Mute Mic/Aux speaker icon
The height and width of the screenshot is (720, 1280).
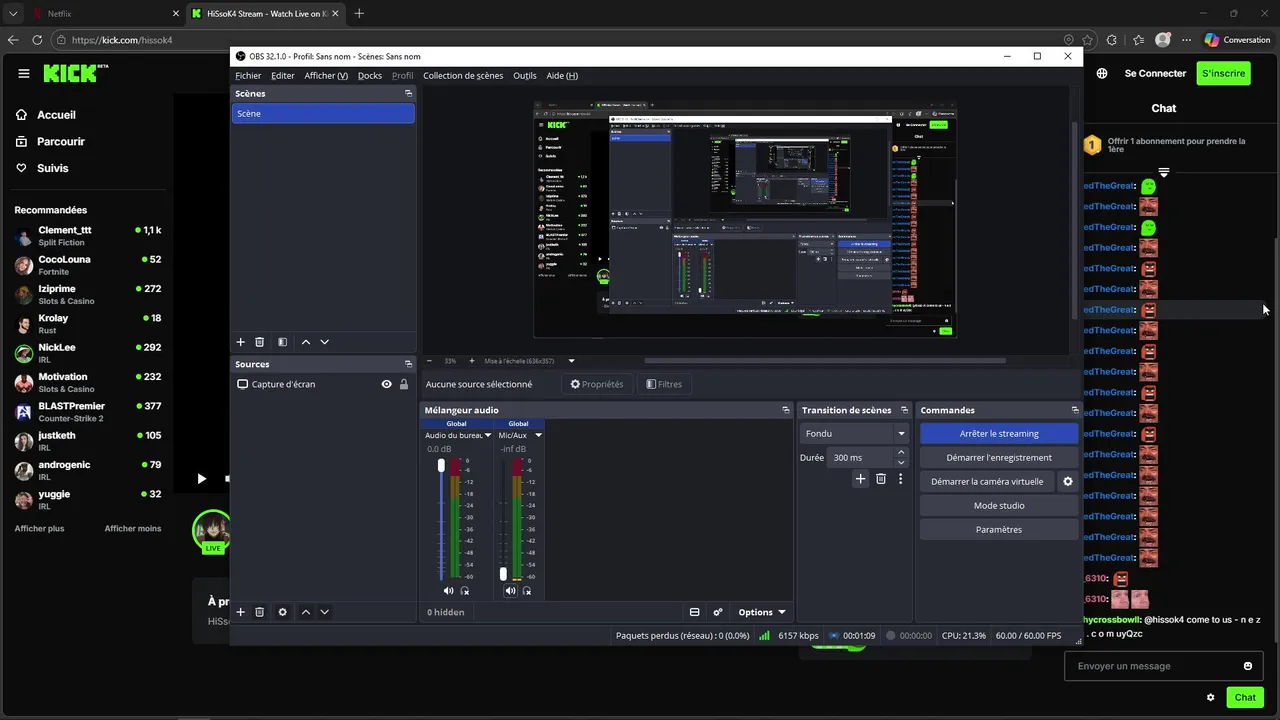tap(510, 591)
